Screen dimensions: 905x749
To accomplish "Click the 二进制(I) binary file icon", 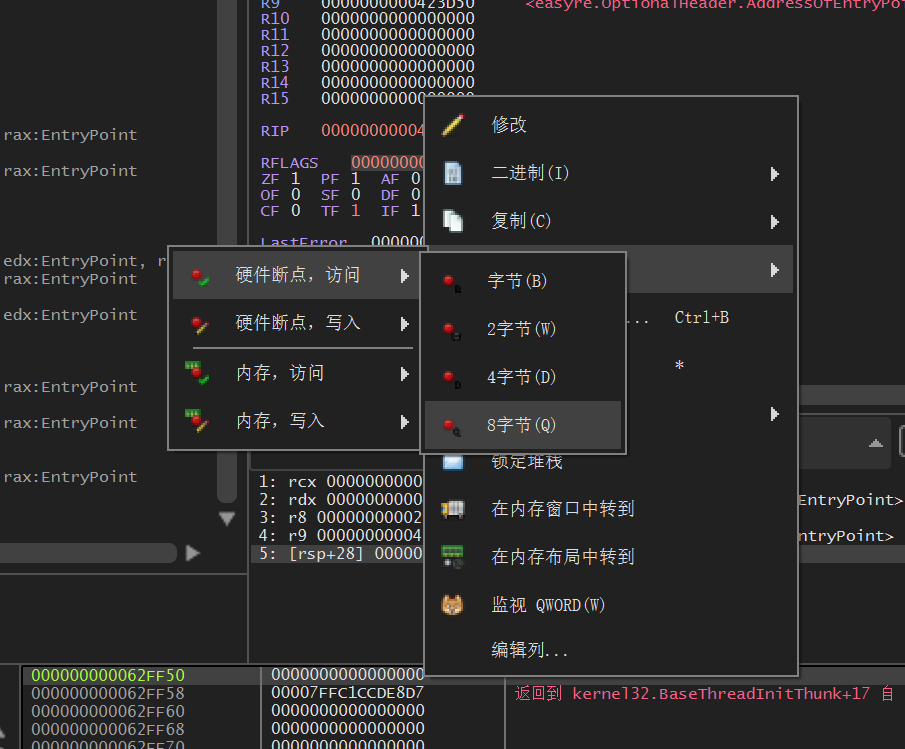I will pyautogui.click(x=453, y=173).
